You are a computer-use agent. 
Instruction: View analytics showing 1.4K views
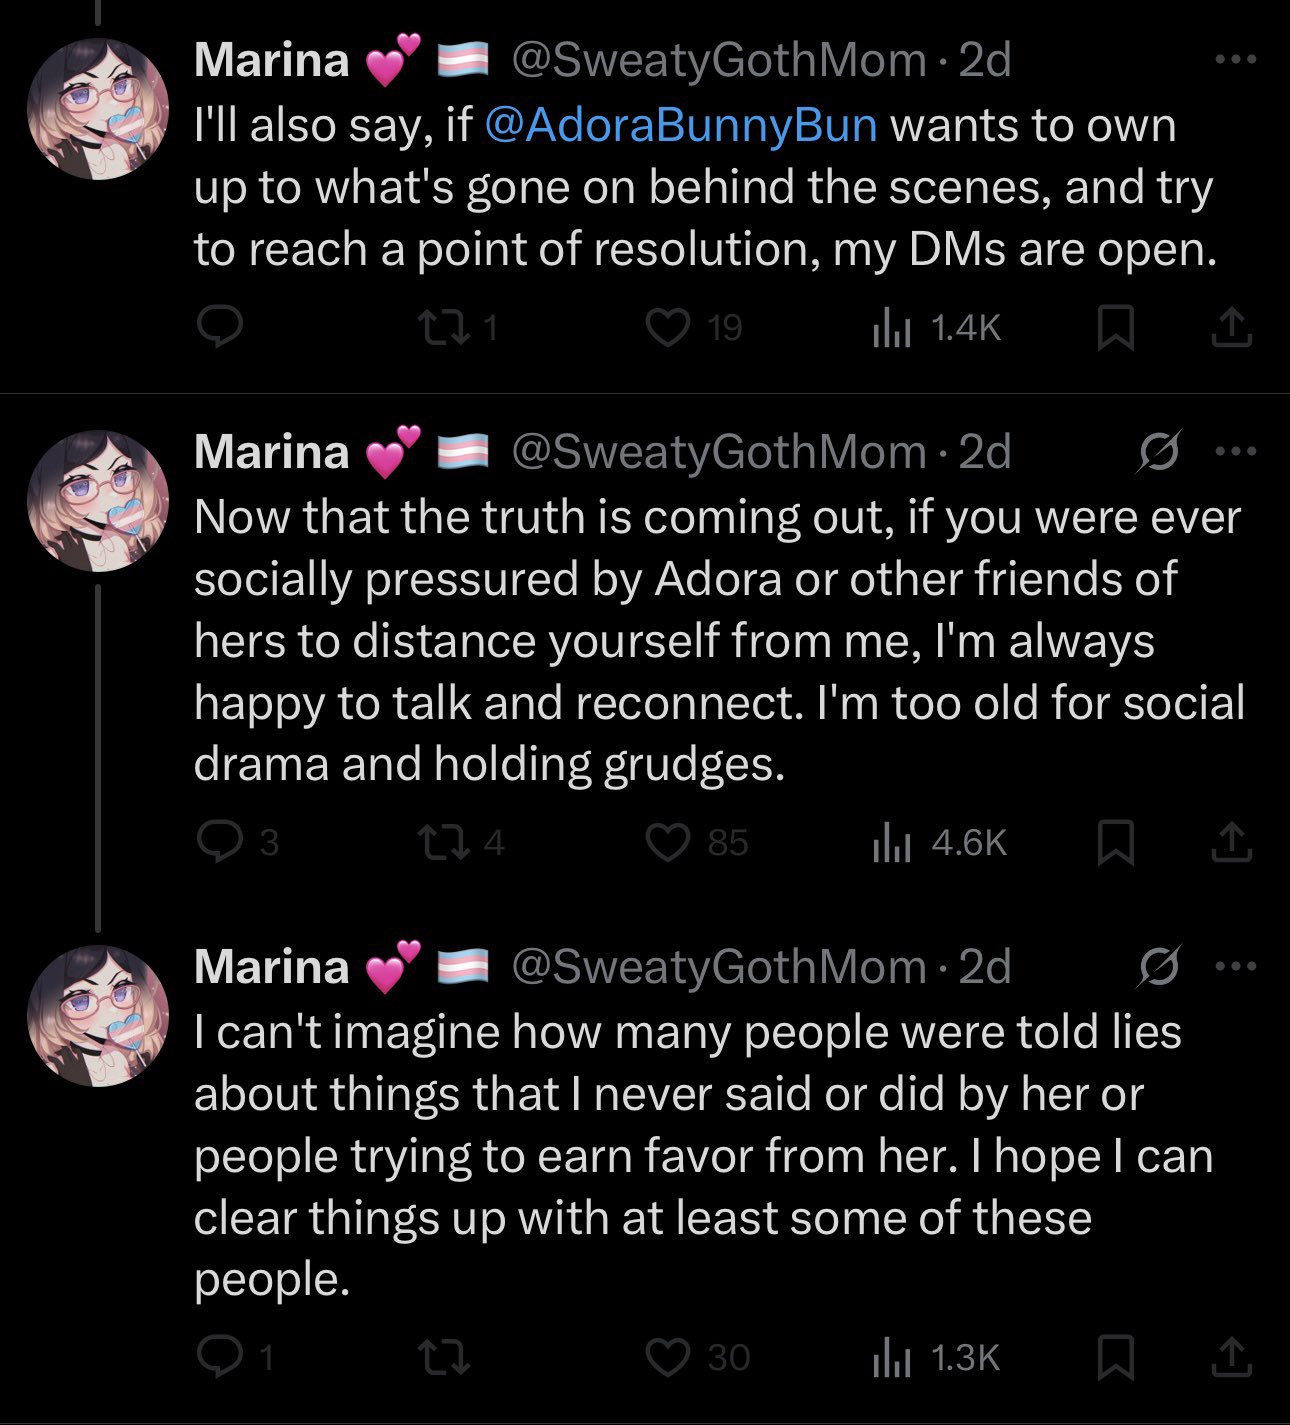click(936, 327)
